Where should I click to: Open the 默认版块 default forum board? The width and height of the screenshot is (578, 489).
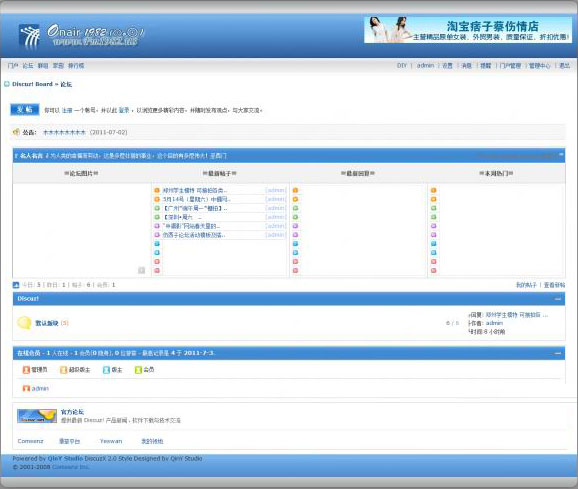coord(46,323)
